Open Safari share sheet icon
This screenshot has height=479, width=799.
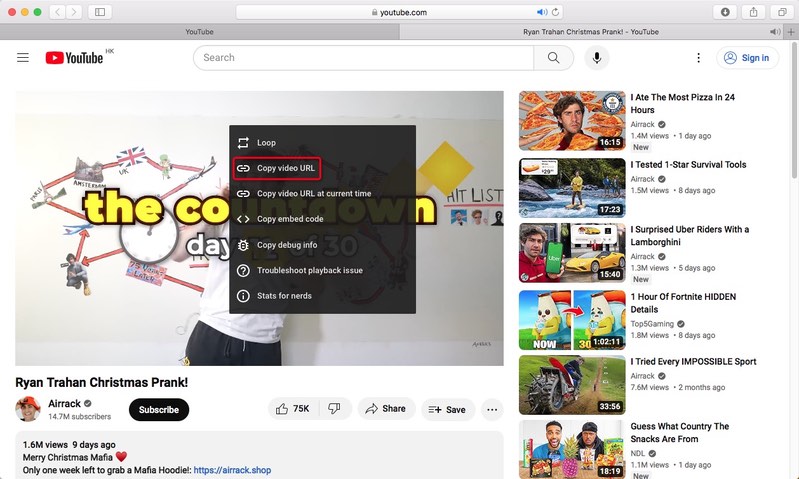coord(754,12)
